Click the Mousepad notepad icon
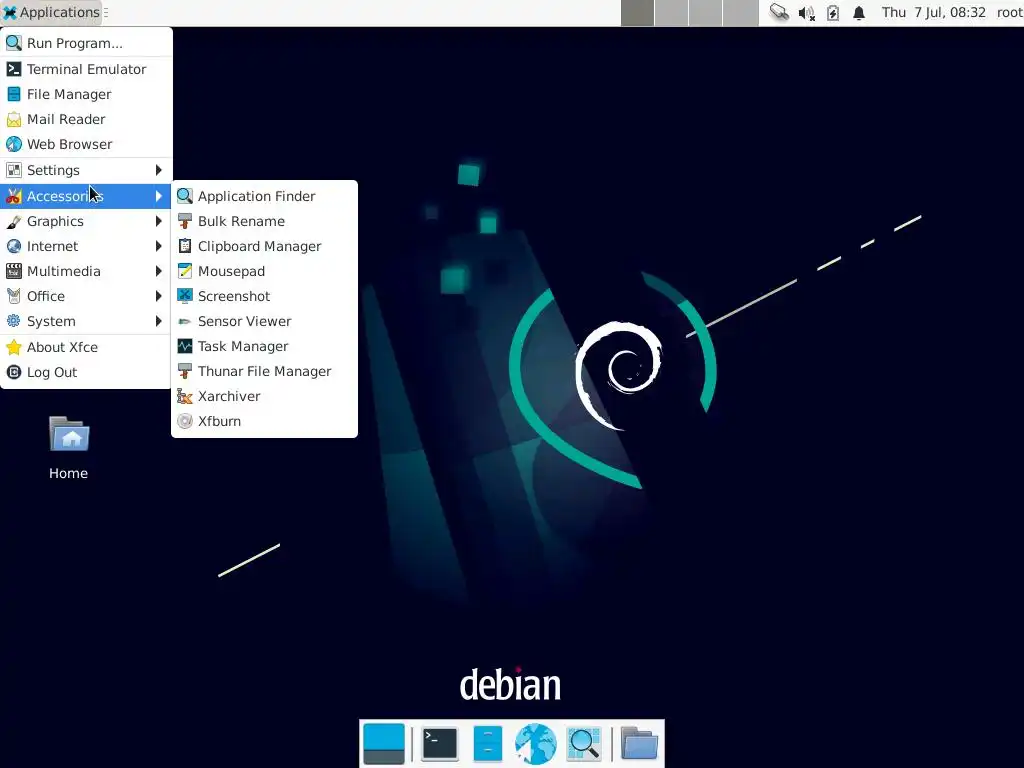This screenshot has height=768, width=1024. pyautogui.click(x=185, y=271)
